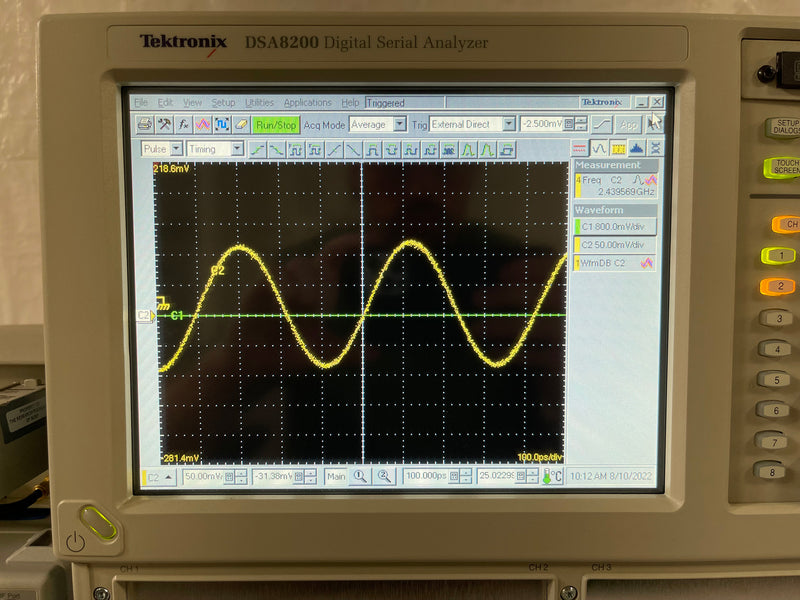Click the 10:12 AM 8/10/2022 clock
The width and height of the screenshot is (800, 600).
pyautogui.click(x=611, y=476)
